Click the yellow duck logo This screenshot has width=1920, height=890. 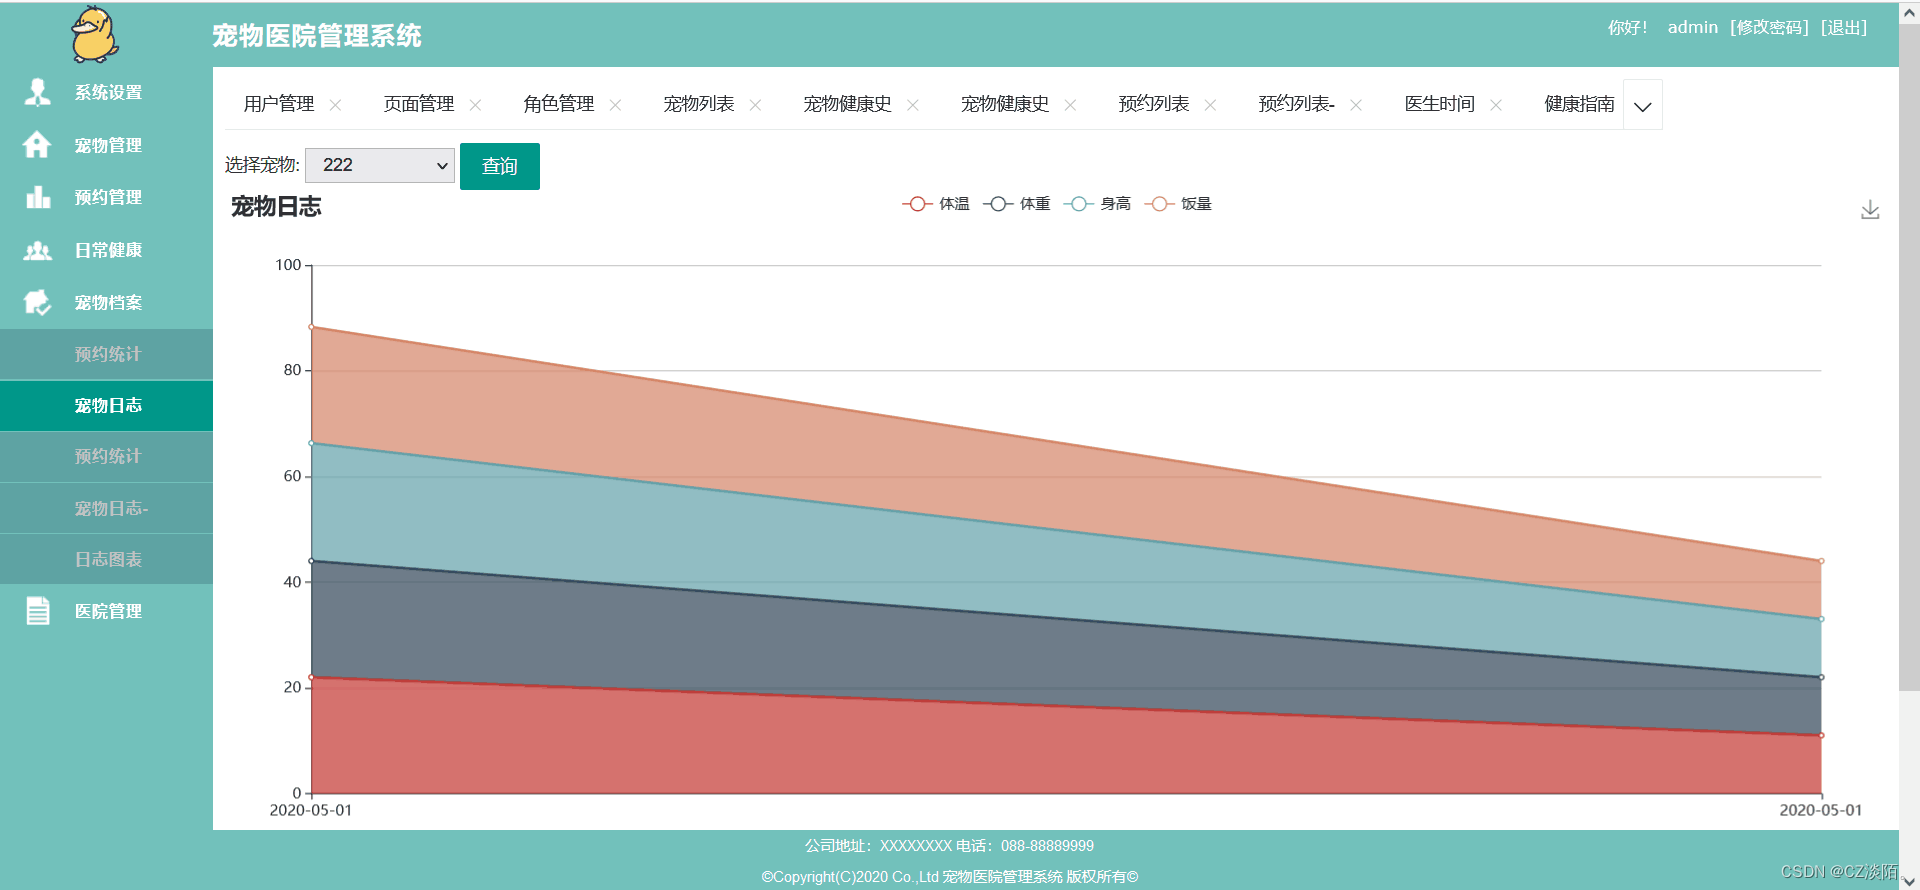[x=95, y=34]
